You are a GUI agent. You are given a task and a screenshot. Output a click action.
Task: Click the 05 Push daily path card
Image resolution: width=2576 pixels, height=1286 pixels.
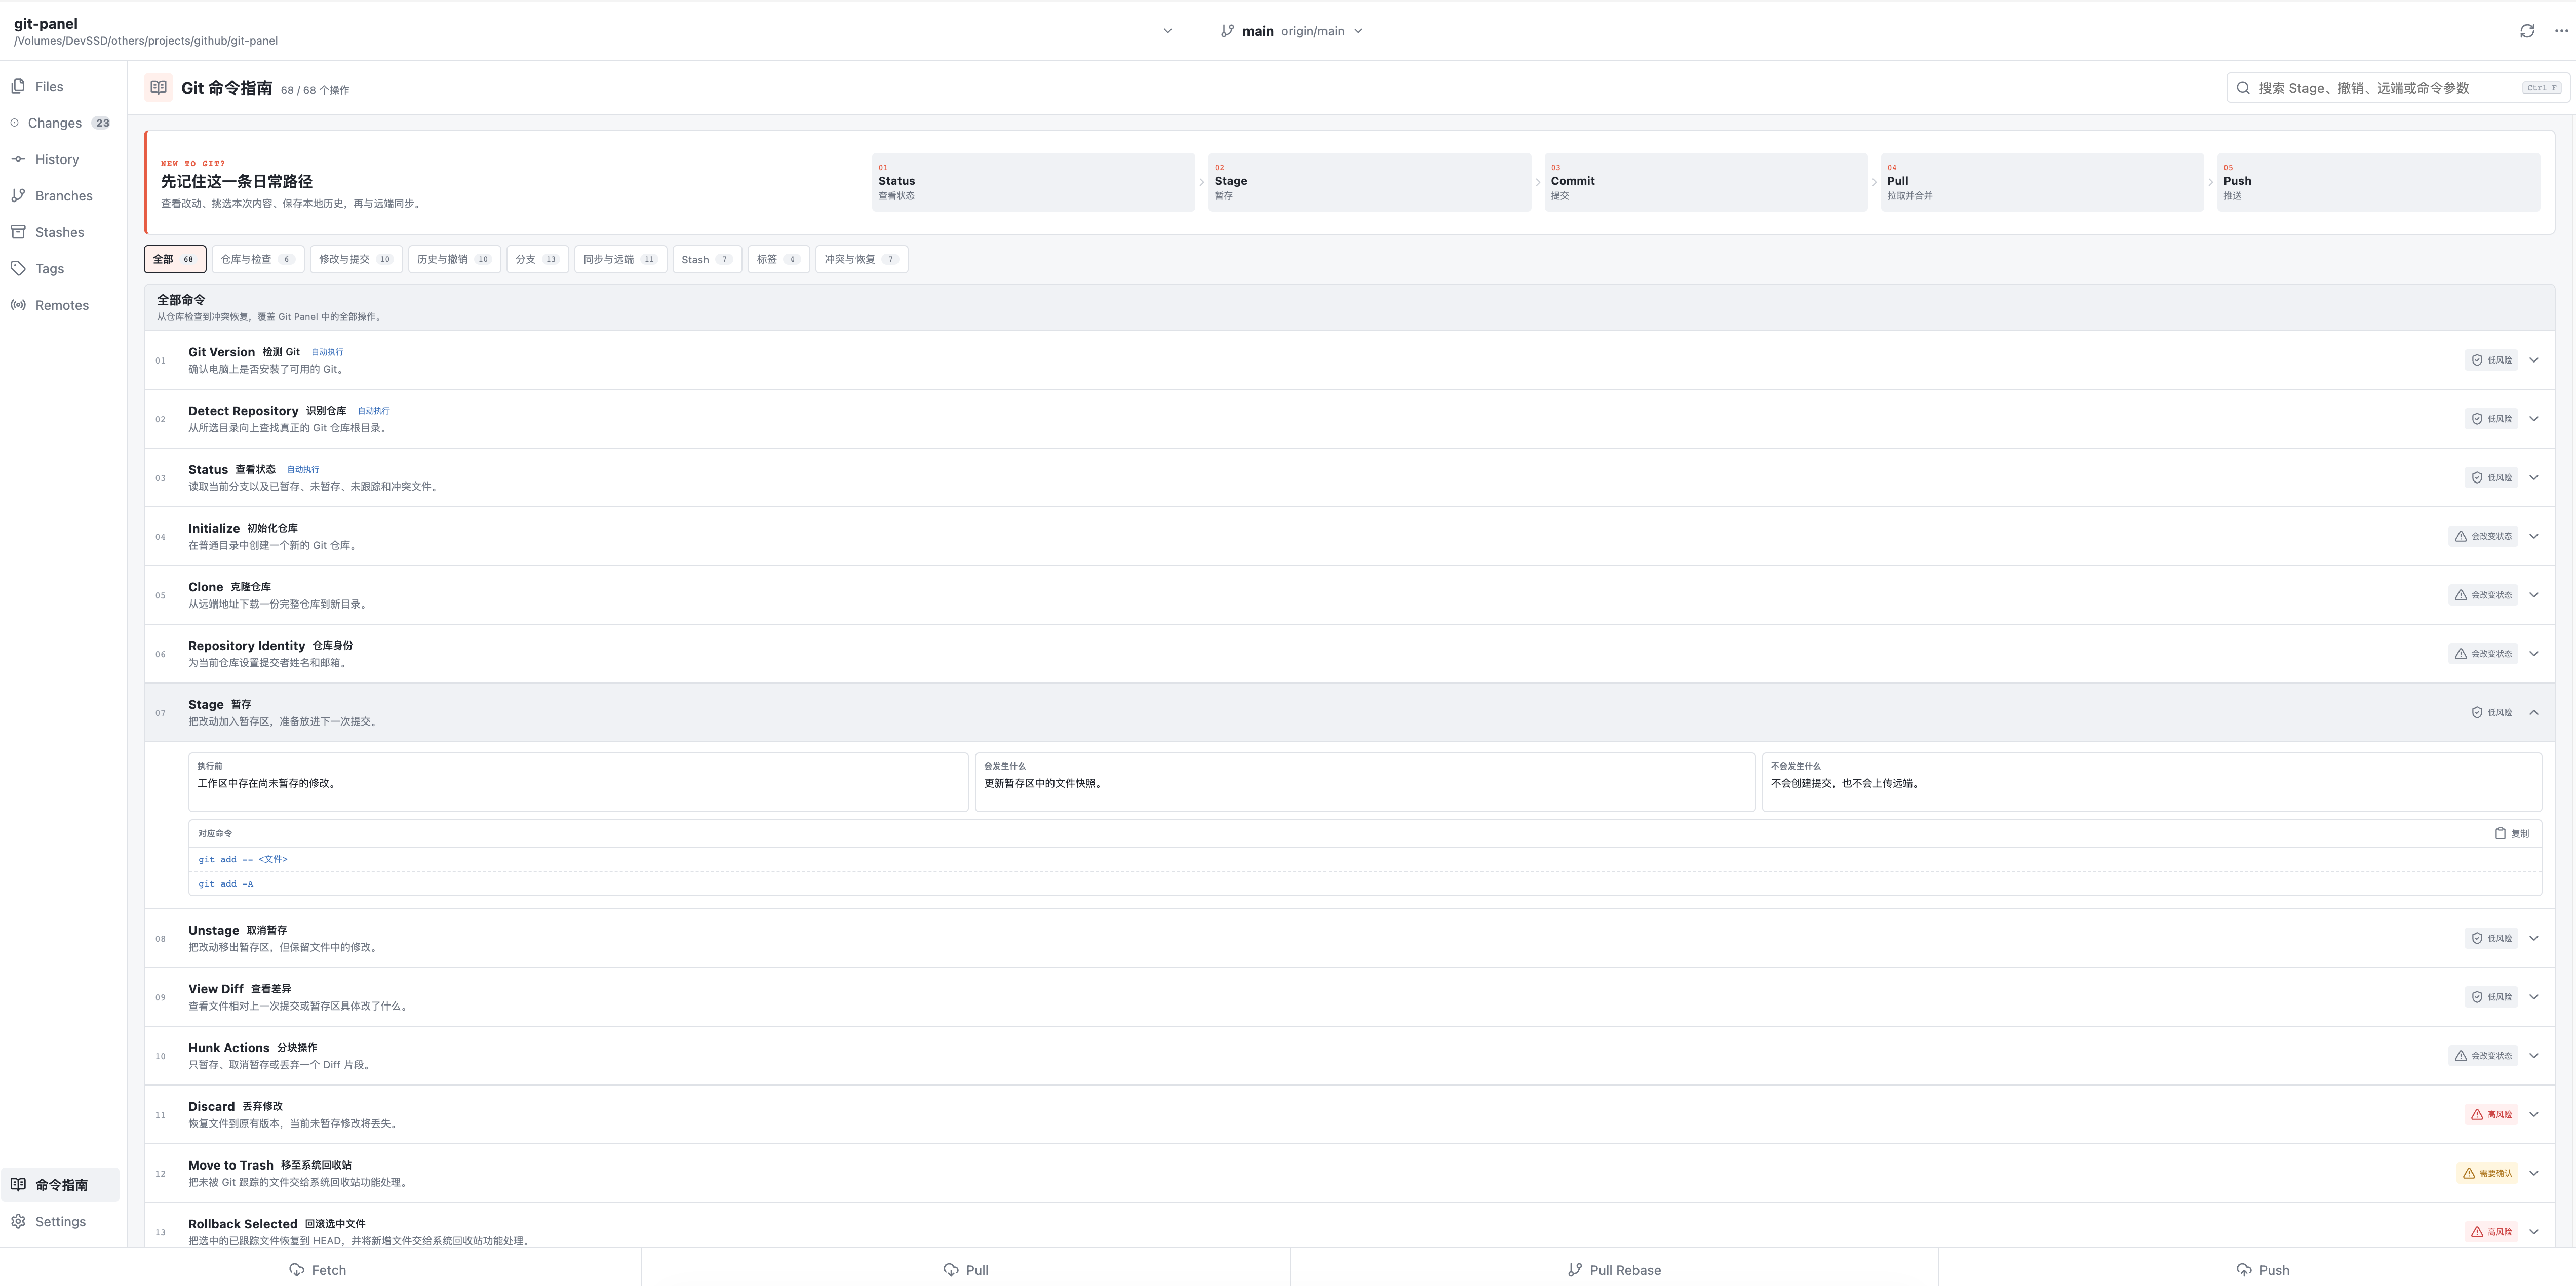click(2379, 182)
